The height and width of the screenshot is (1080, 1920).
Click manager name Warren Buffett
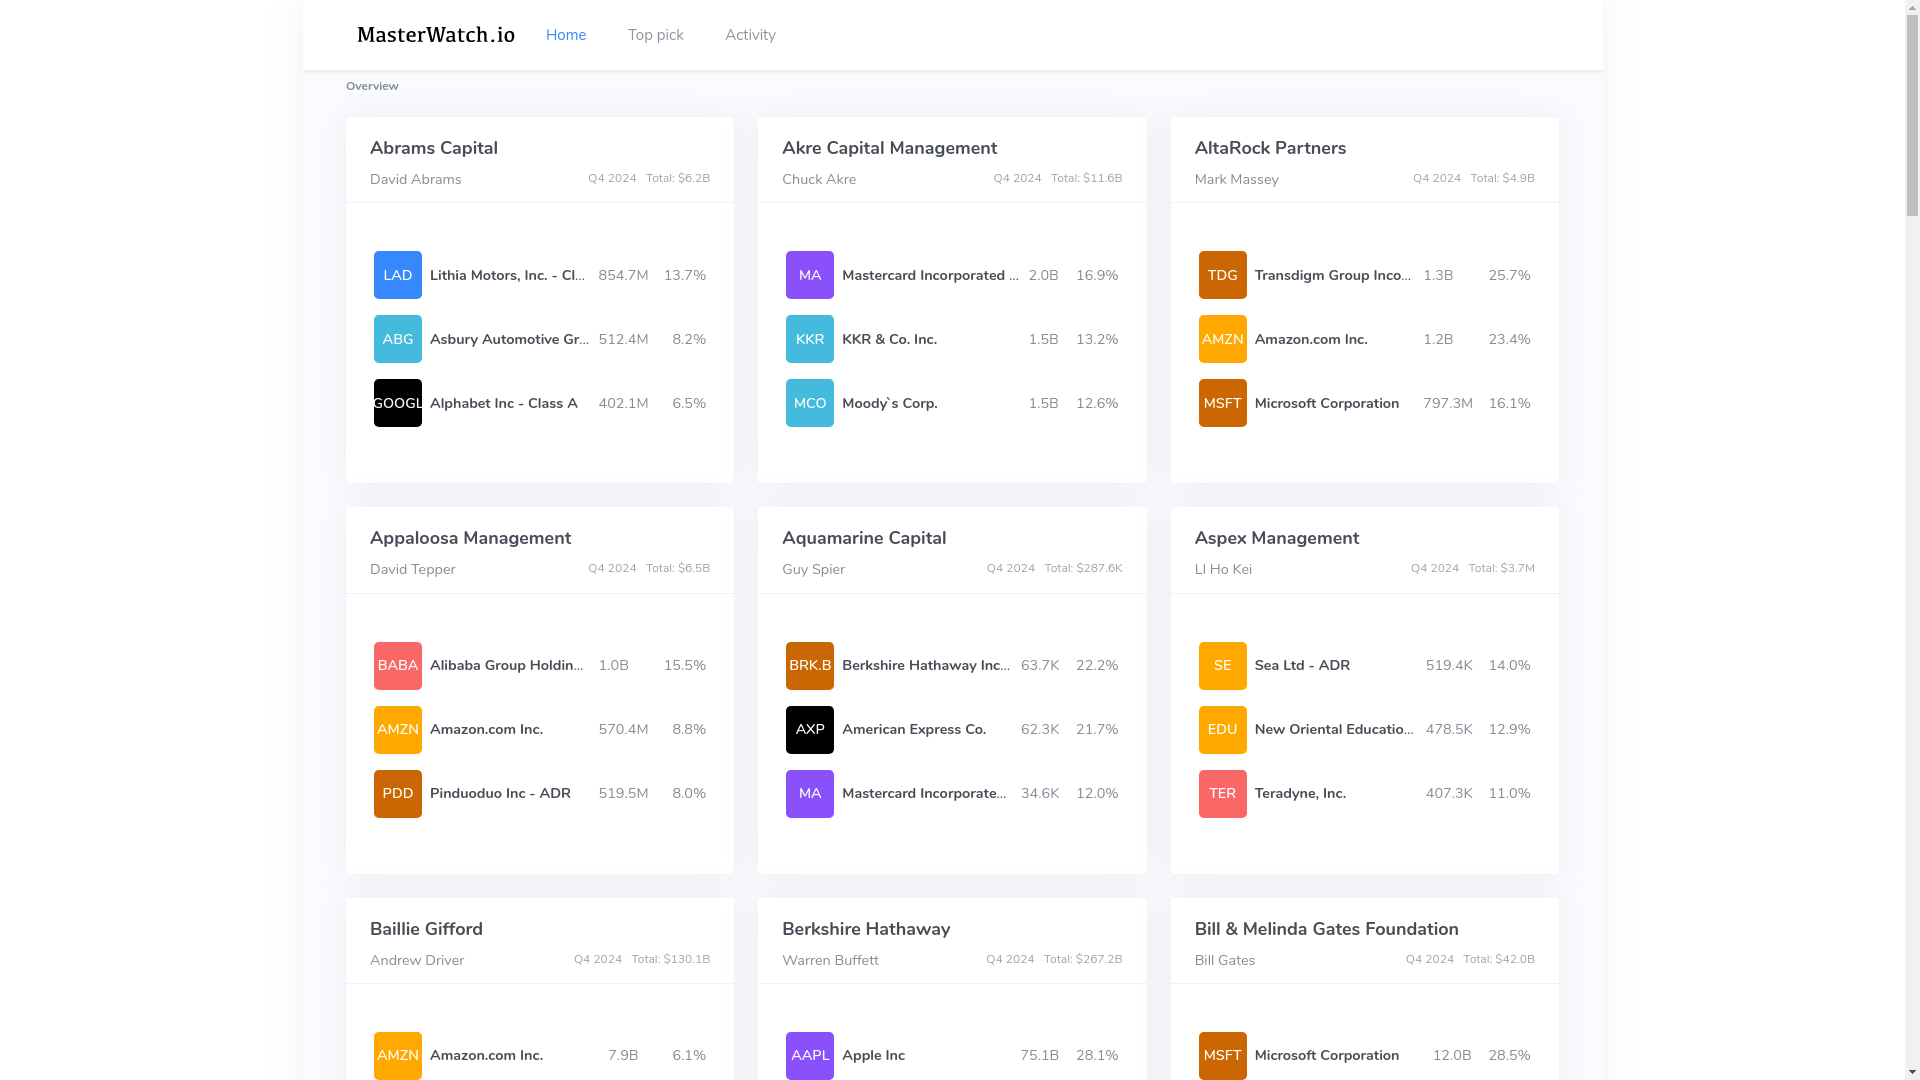(830, 960)
